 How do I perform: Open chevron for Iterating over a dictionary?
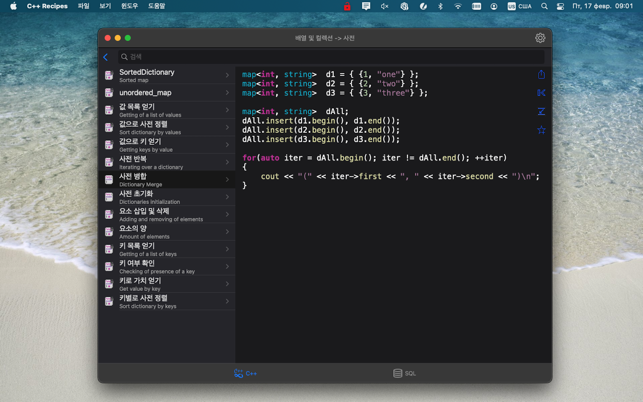[227, 162]
